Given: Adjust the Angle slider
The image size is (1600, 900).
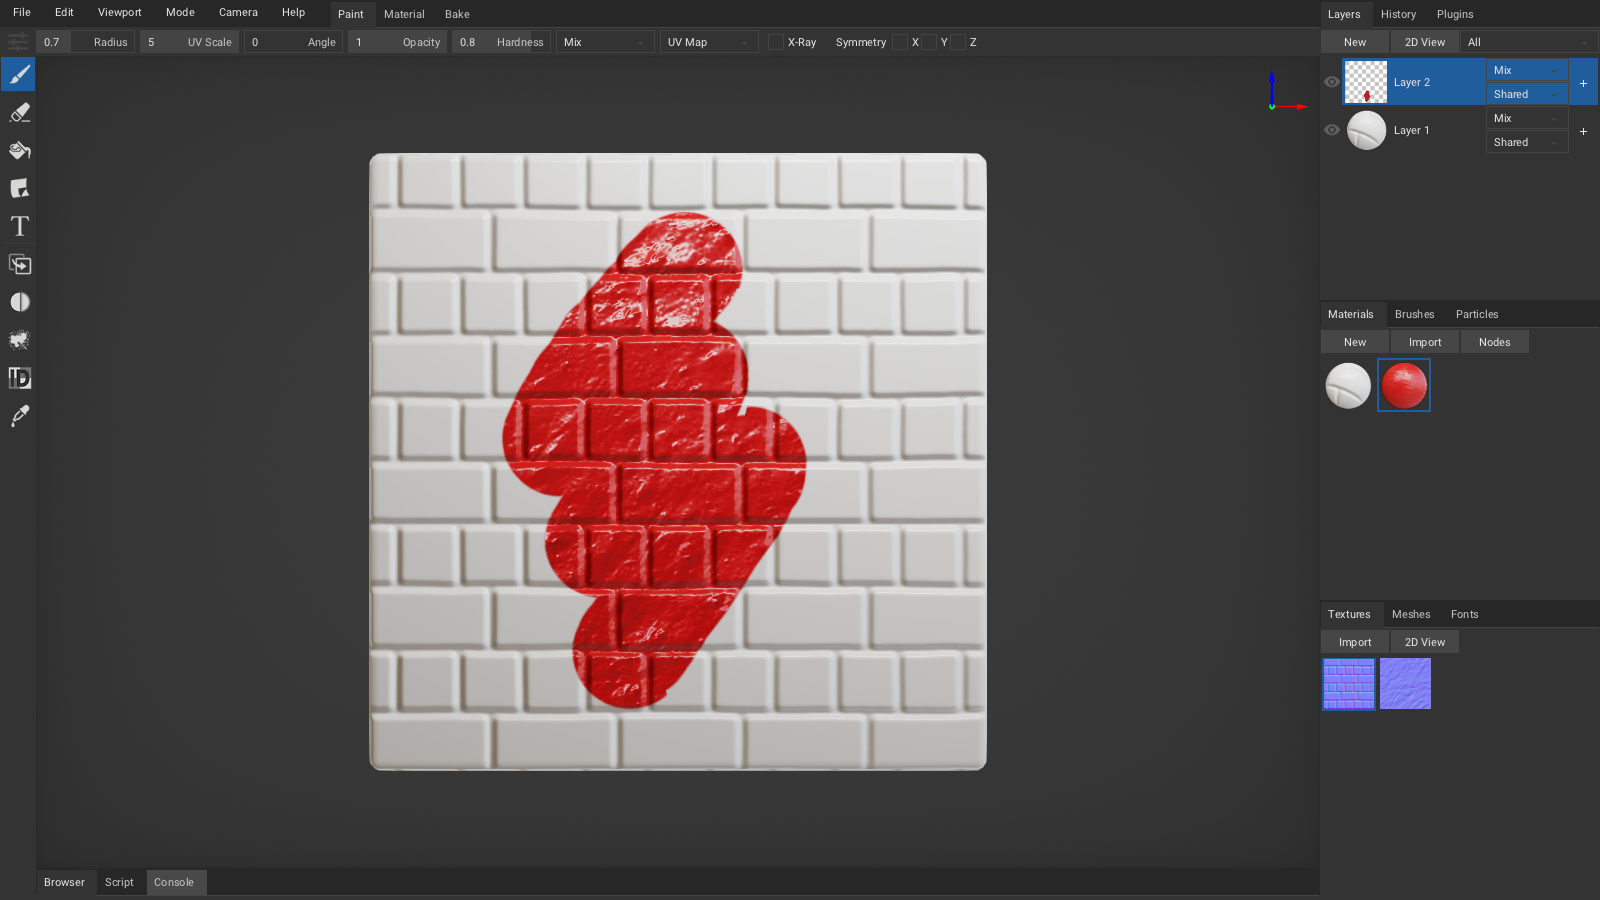Looking at the screenshot, I should pos(294,42).
